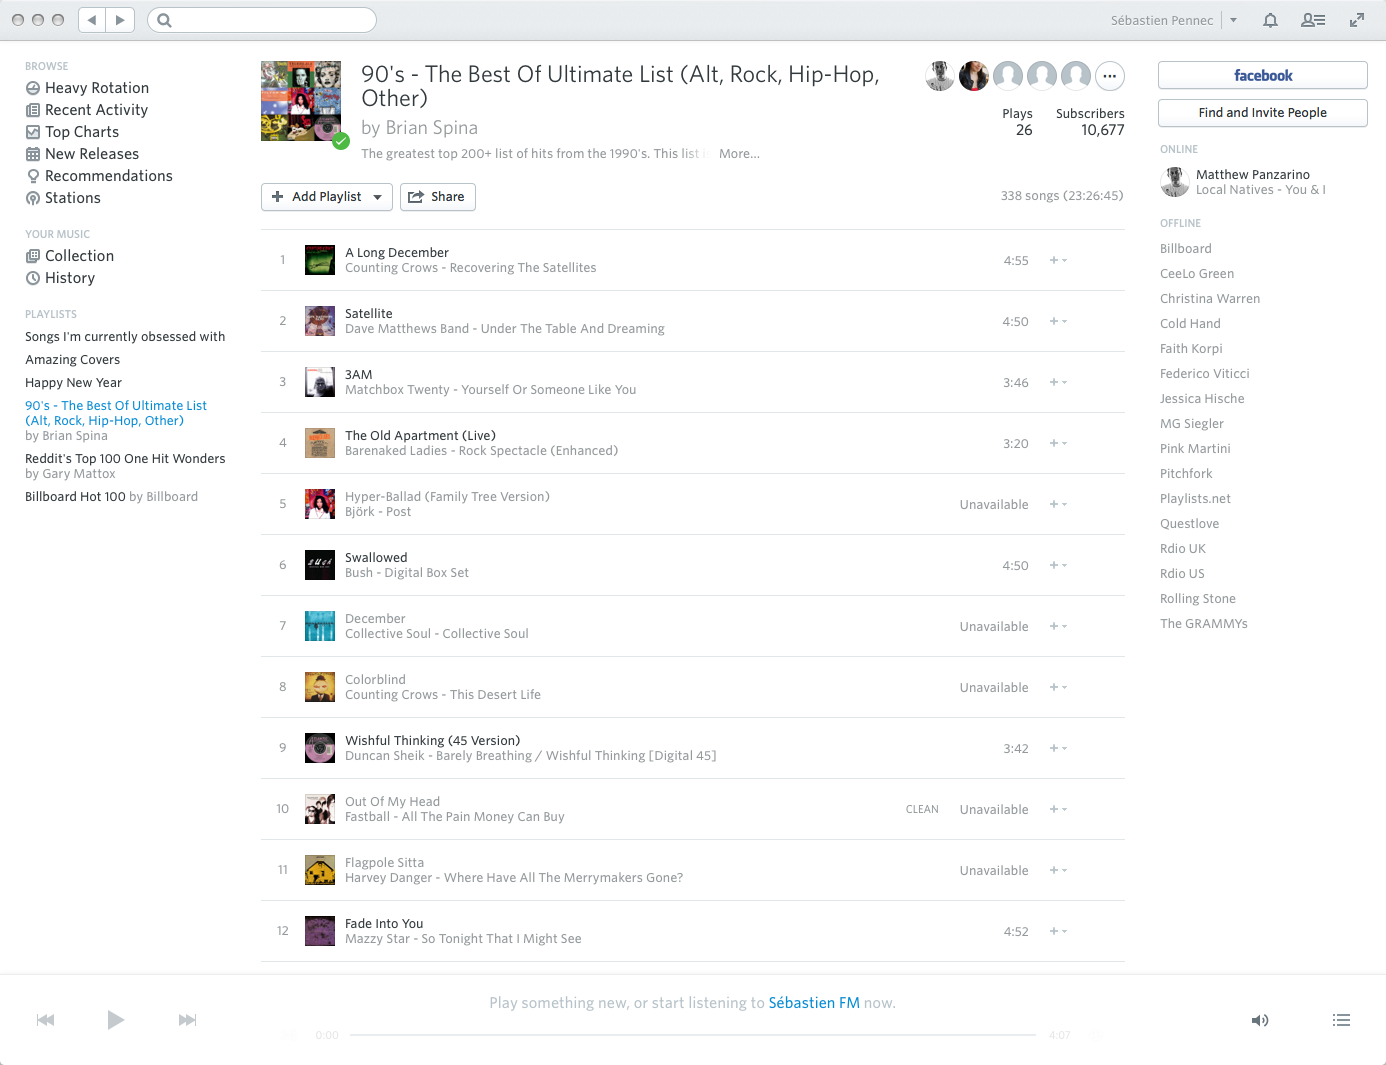The height and width of the screenshot is (1065, 1386).
Task: Select the song title 'Satellite'
Action: tap(369, 314)
